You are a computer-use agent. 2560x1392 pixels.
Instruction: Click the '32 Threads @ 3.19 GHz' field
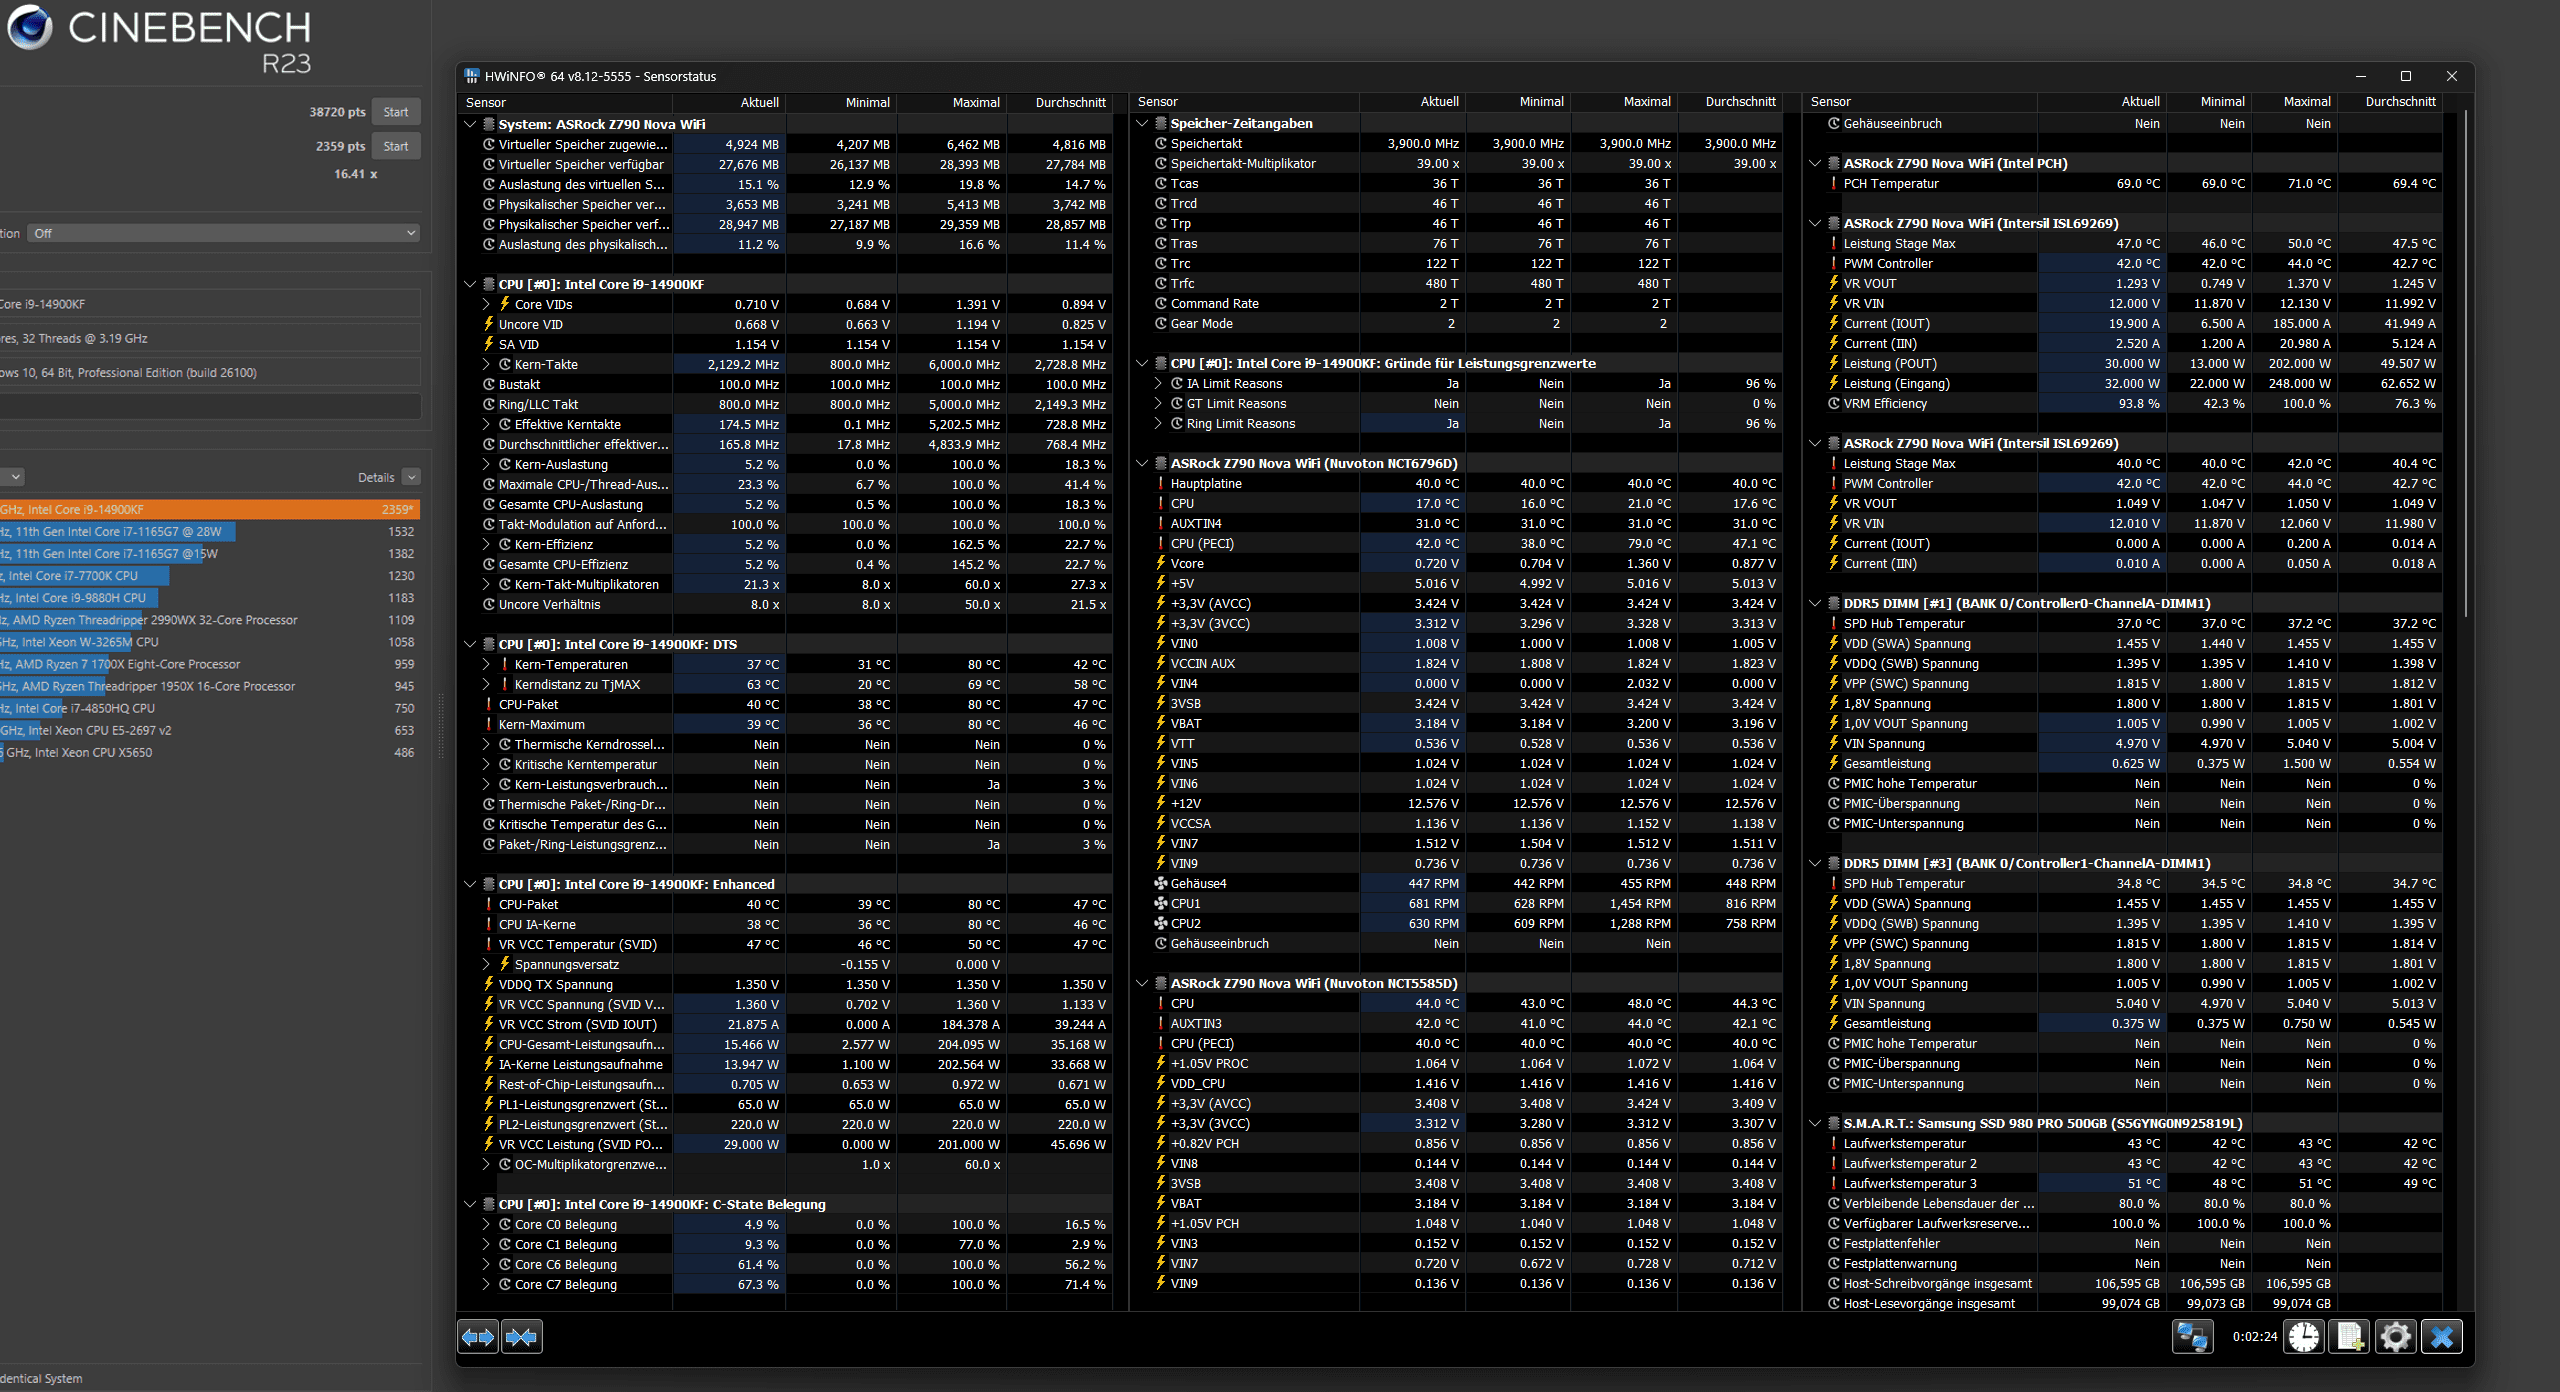209,338
